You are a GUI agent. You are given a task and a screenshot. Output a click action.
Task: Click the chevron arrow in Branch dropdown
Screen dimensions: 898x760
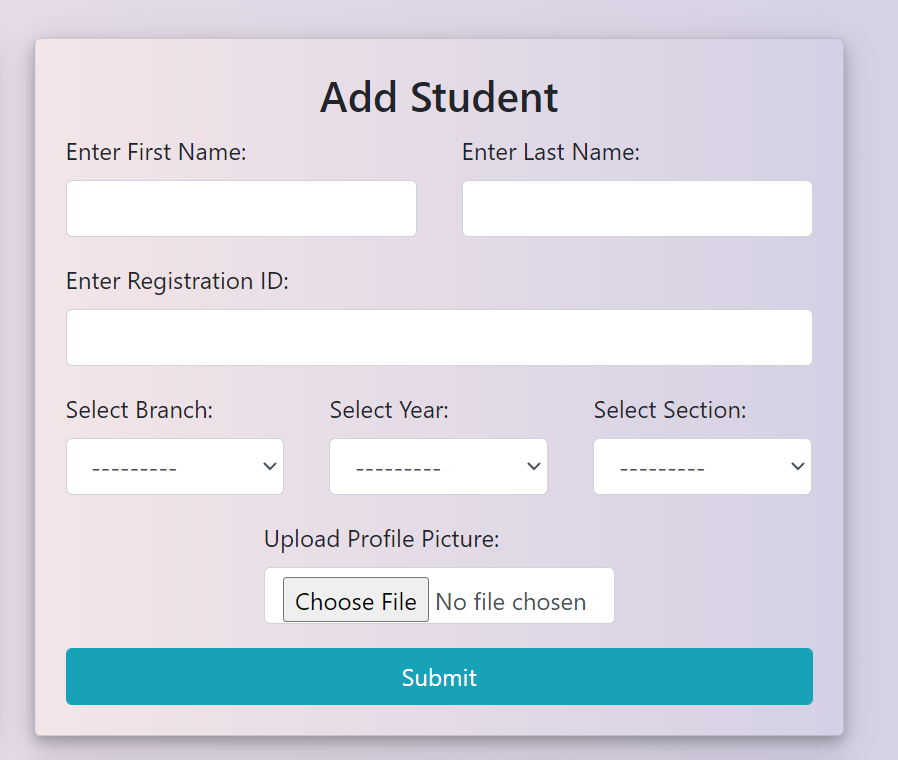coord(269,467)
